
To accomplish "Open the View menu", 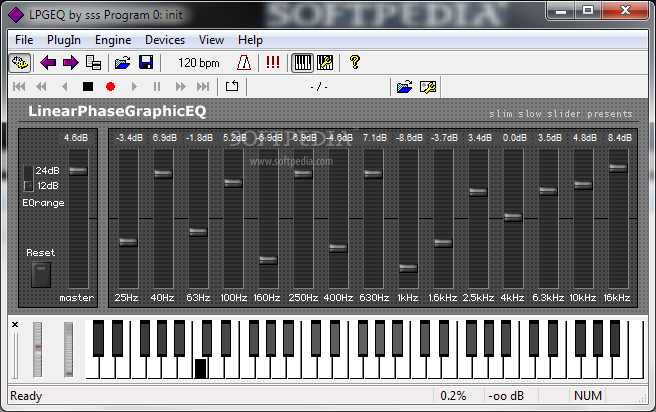I will point(211,40).
